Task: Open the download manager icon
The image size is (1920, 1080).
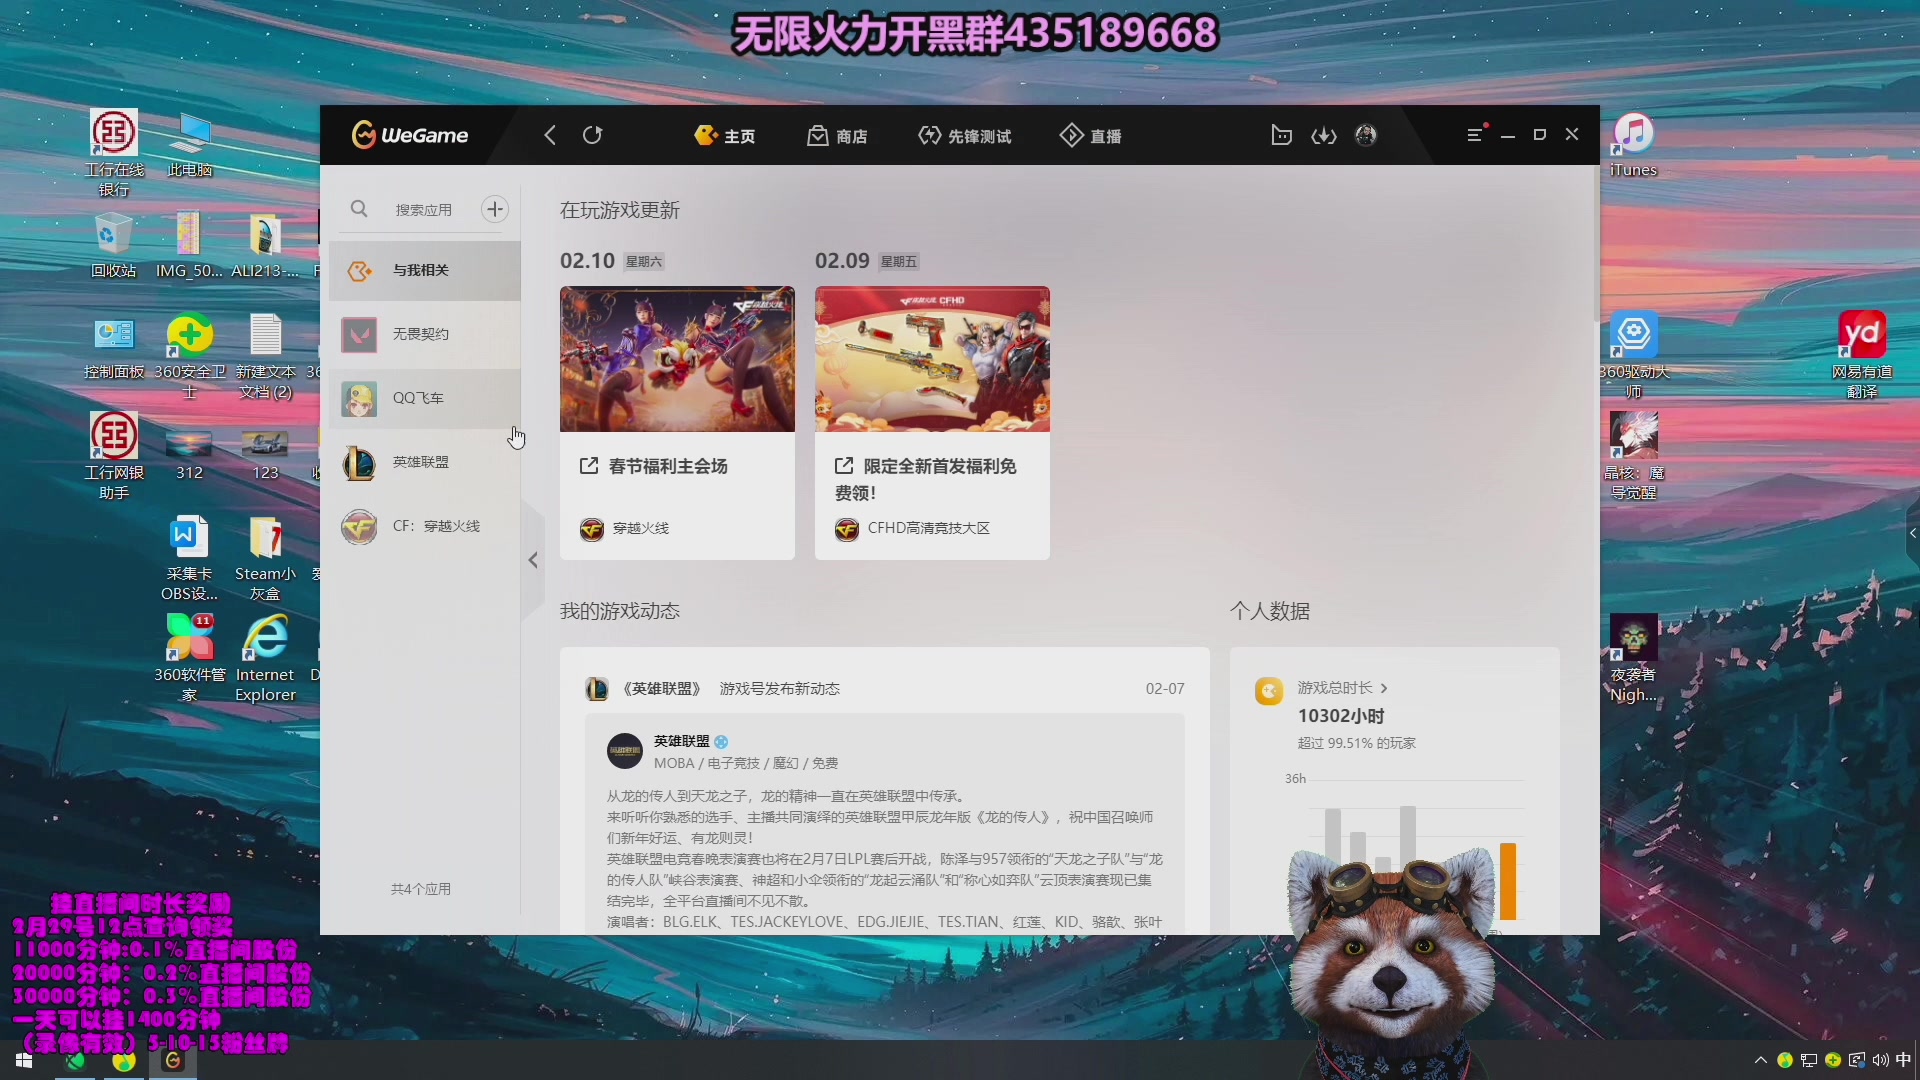Action: pyautogui.click(x=1324, y=135)
